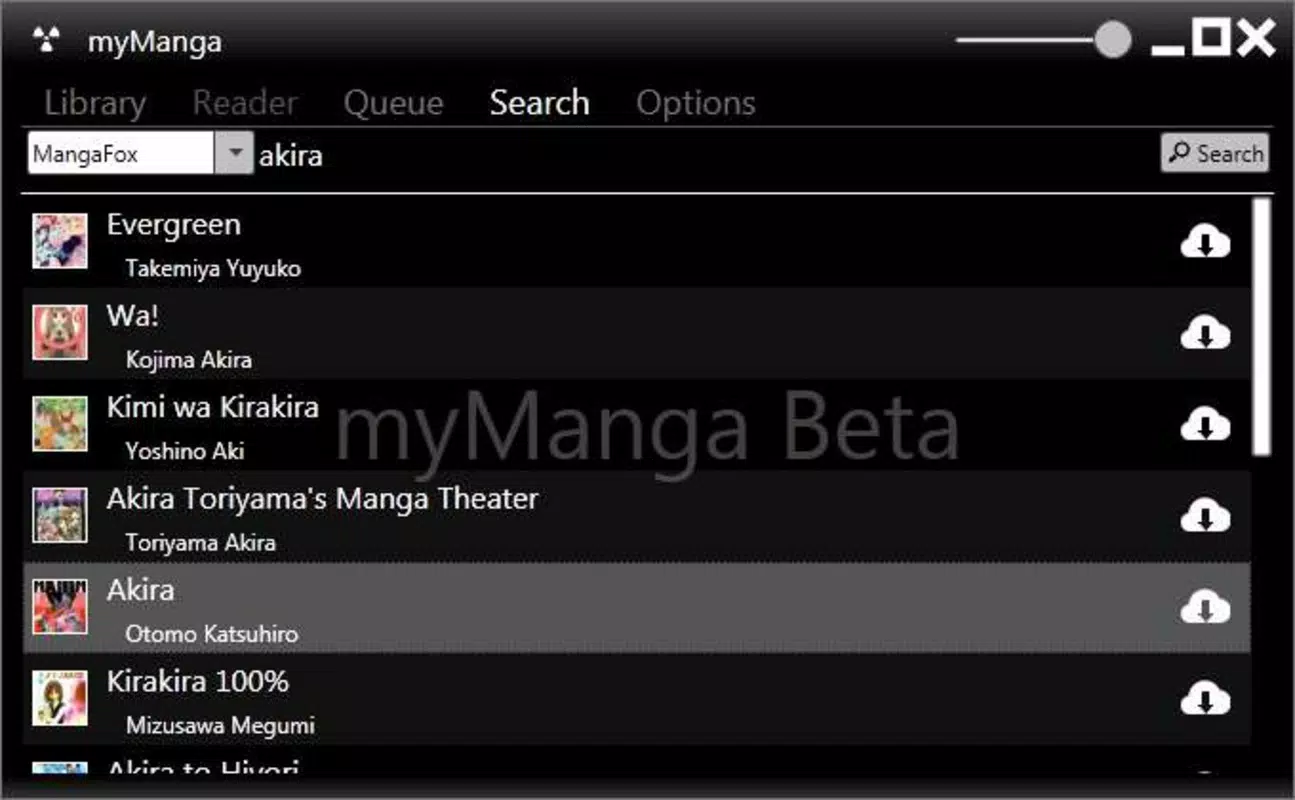Select the Search tab
The image size is (1295, 800).
(x=540, y=103)
